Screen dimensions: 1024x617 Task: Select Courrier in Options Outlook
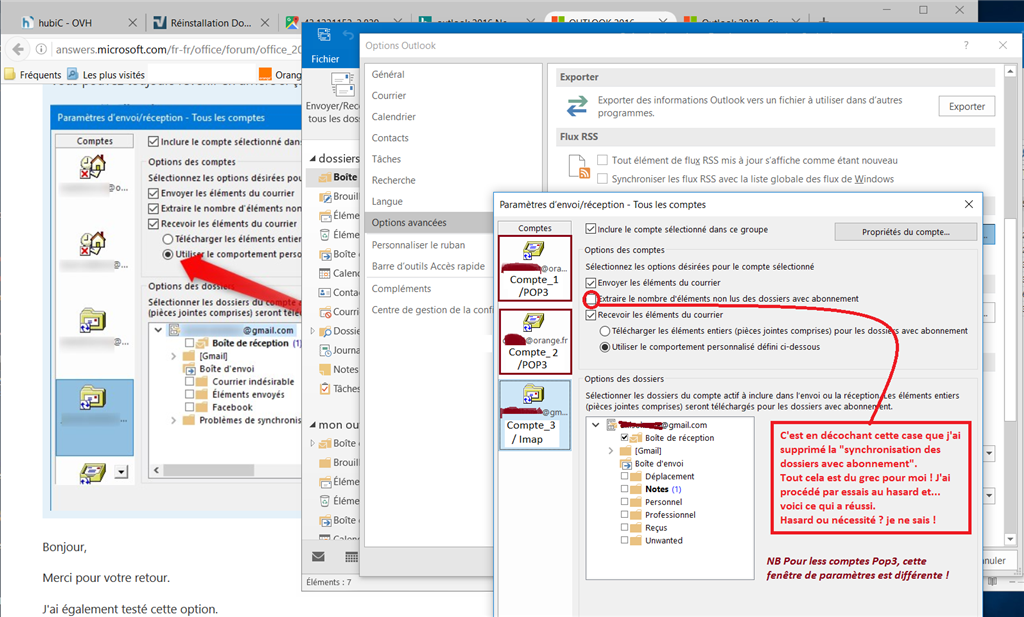pos(389,95)
